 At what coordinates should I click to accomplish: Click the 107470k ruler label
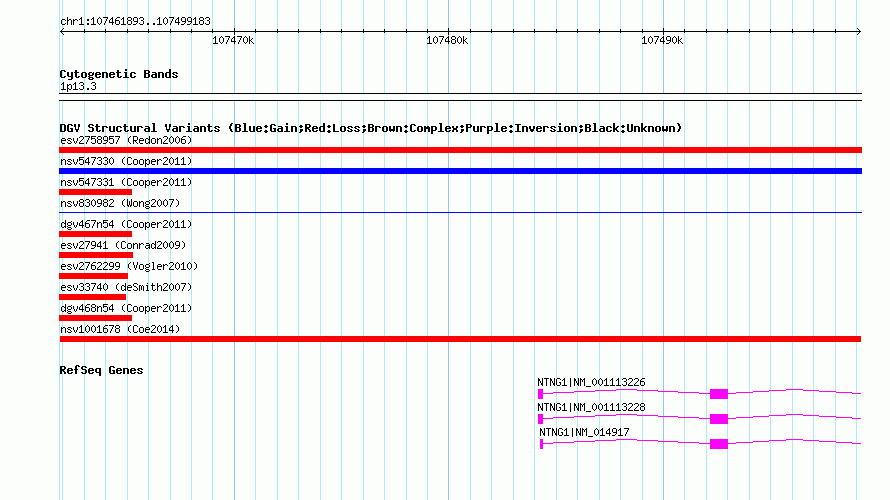(x=233, y=40)
